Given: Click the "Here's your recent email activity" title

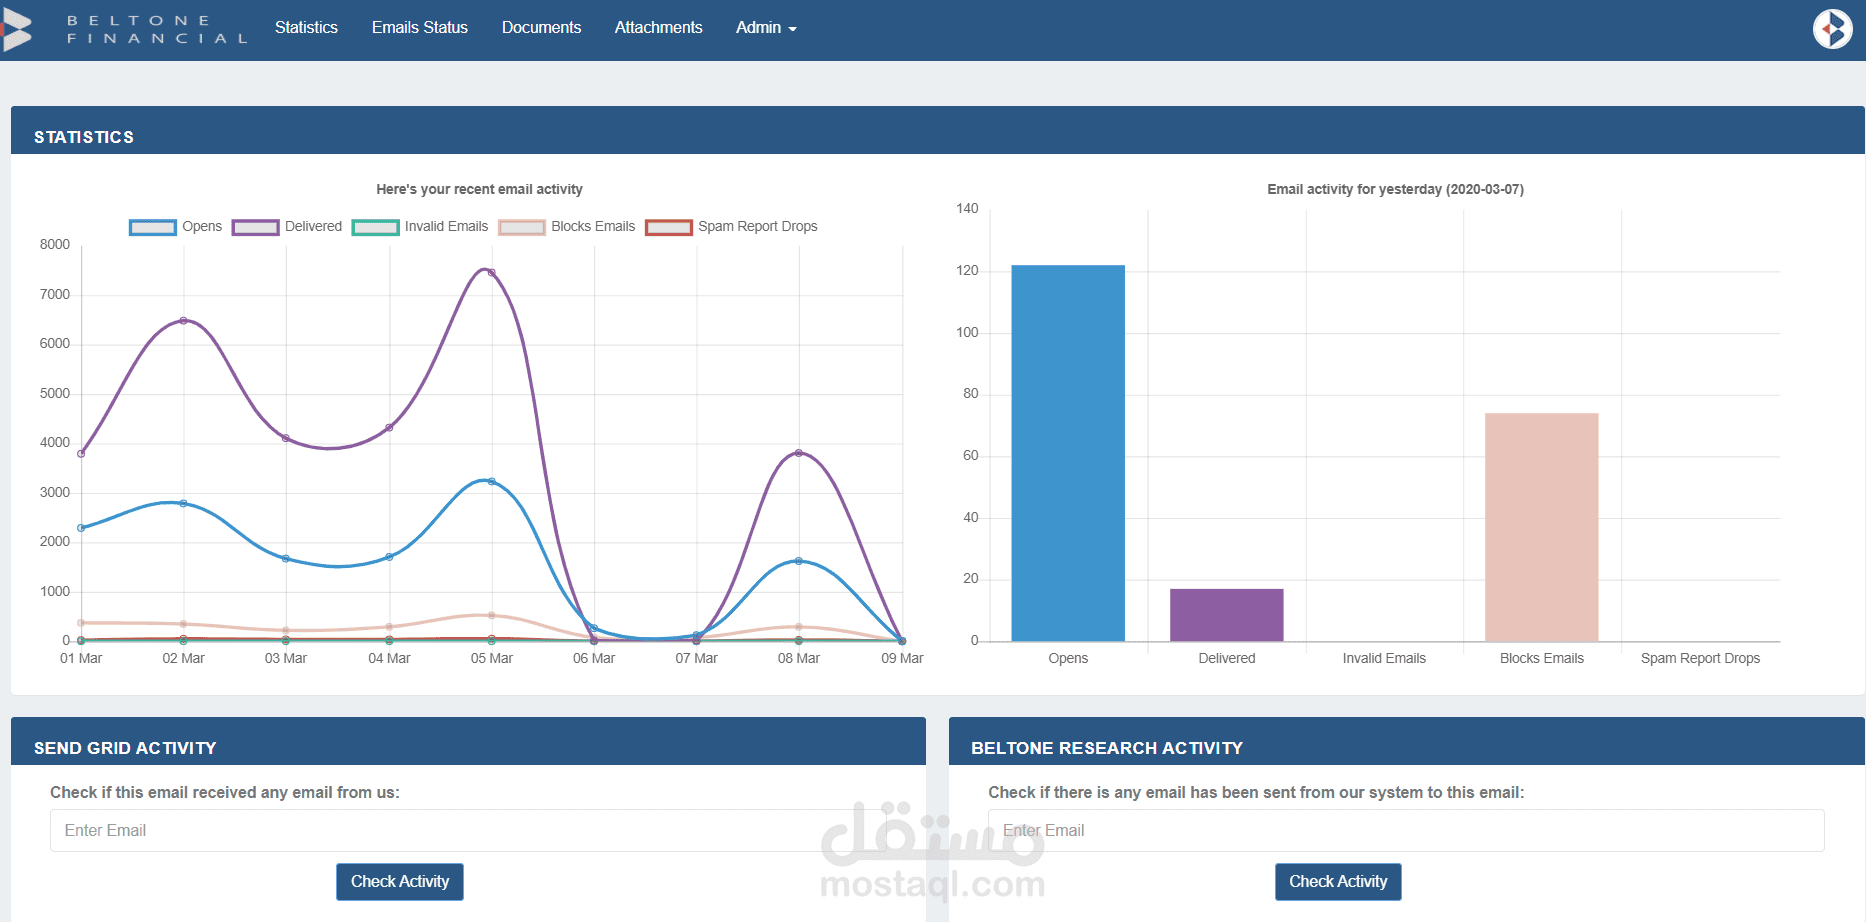Looking at the screenshot, I should 479,189.
